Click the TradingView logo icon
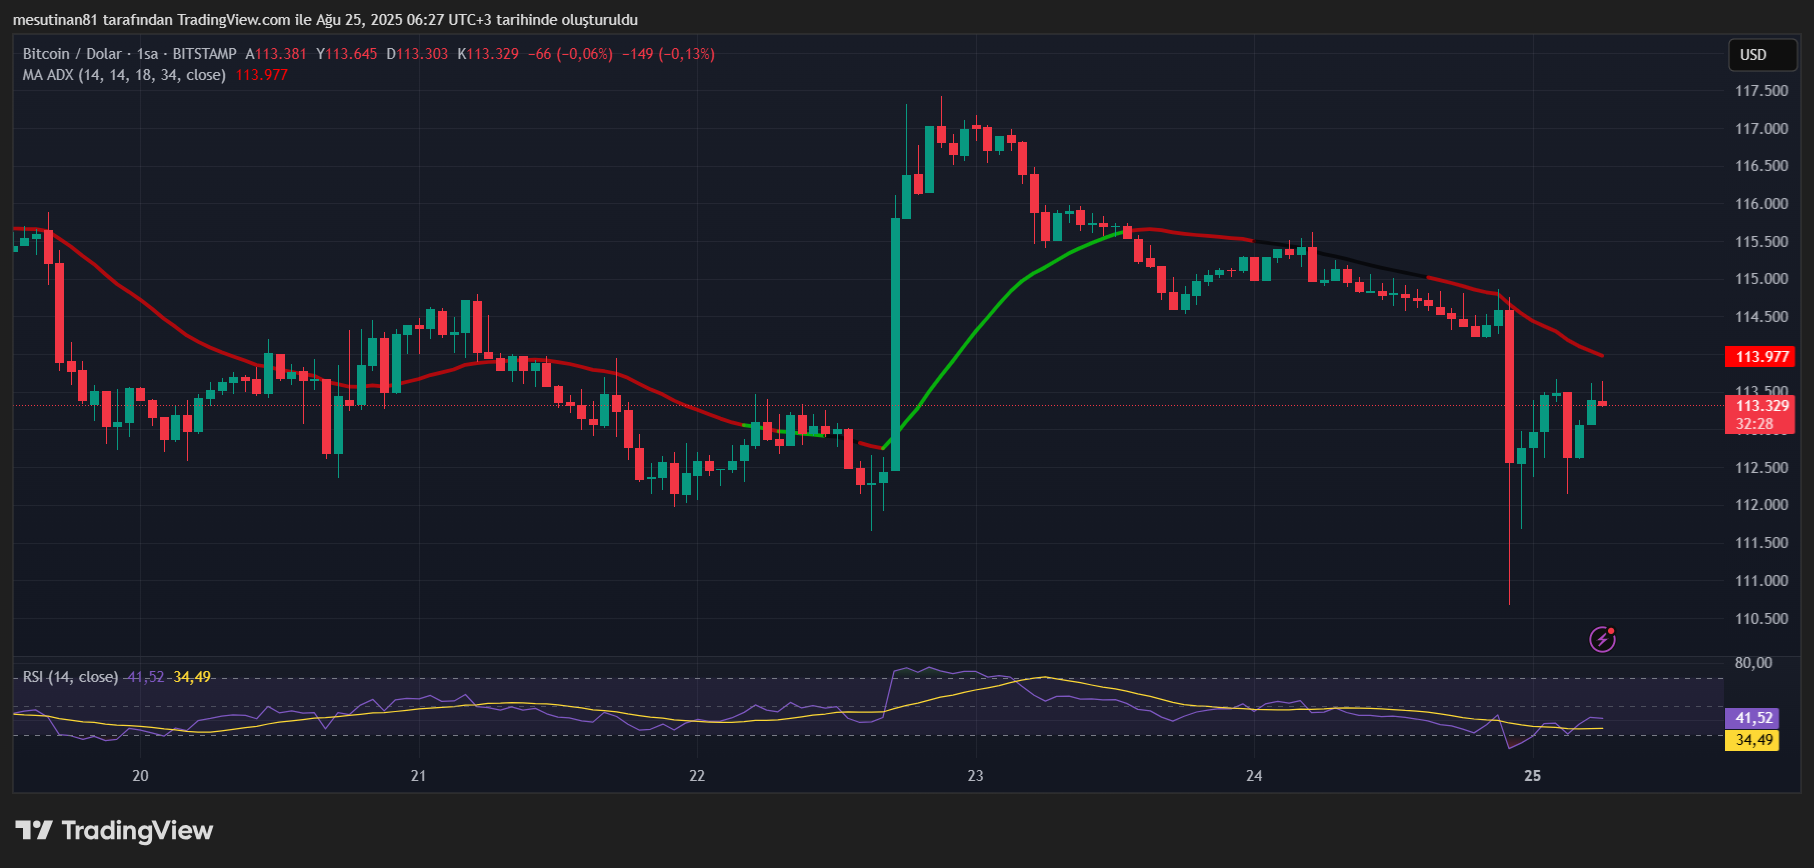 pyautogui.click(x=34, y=830)
